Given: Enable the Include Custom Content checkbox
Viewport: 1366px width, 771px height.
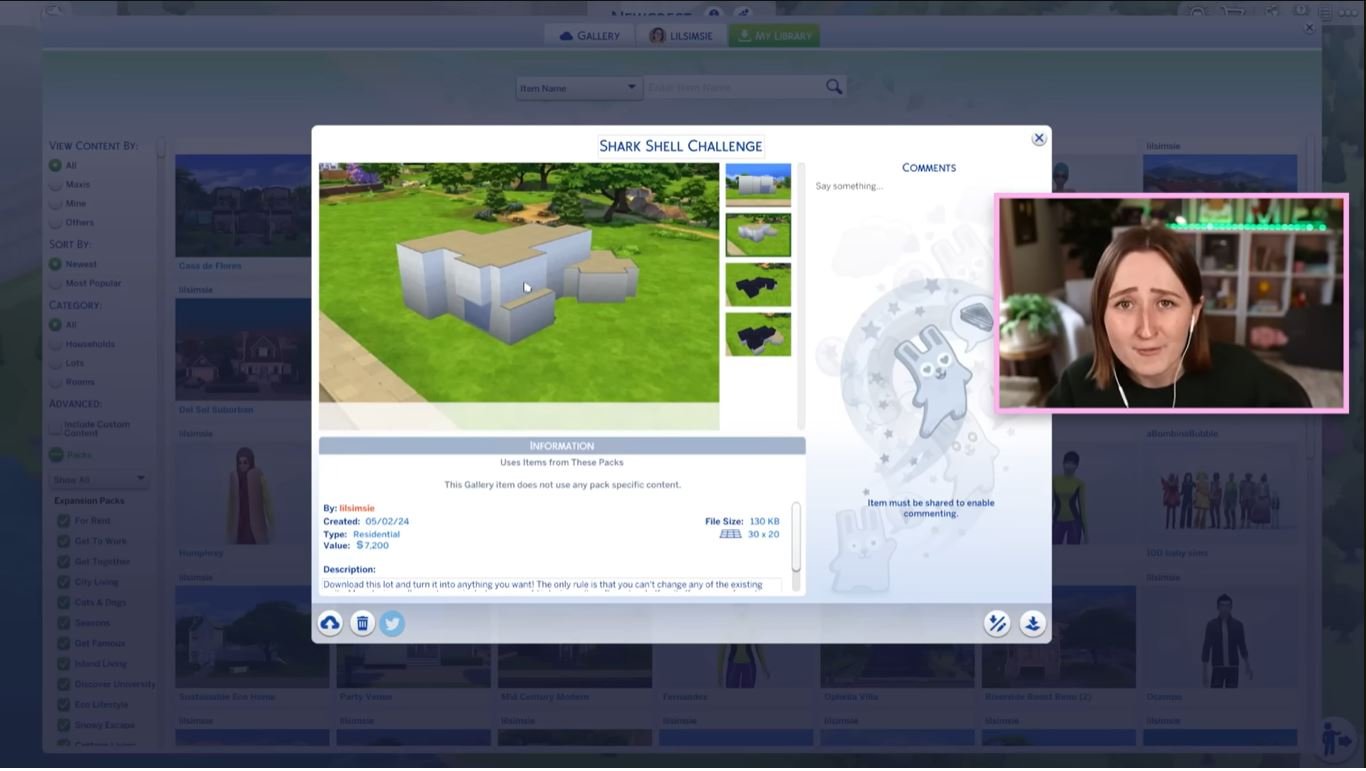Looking at the screenshot, I should [x=55, y=426].
